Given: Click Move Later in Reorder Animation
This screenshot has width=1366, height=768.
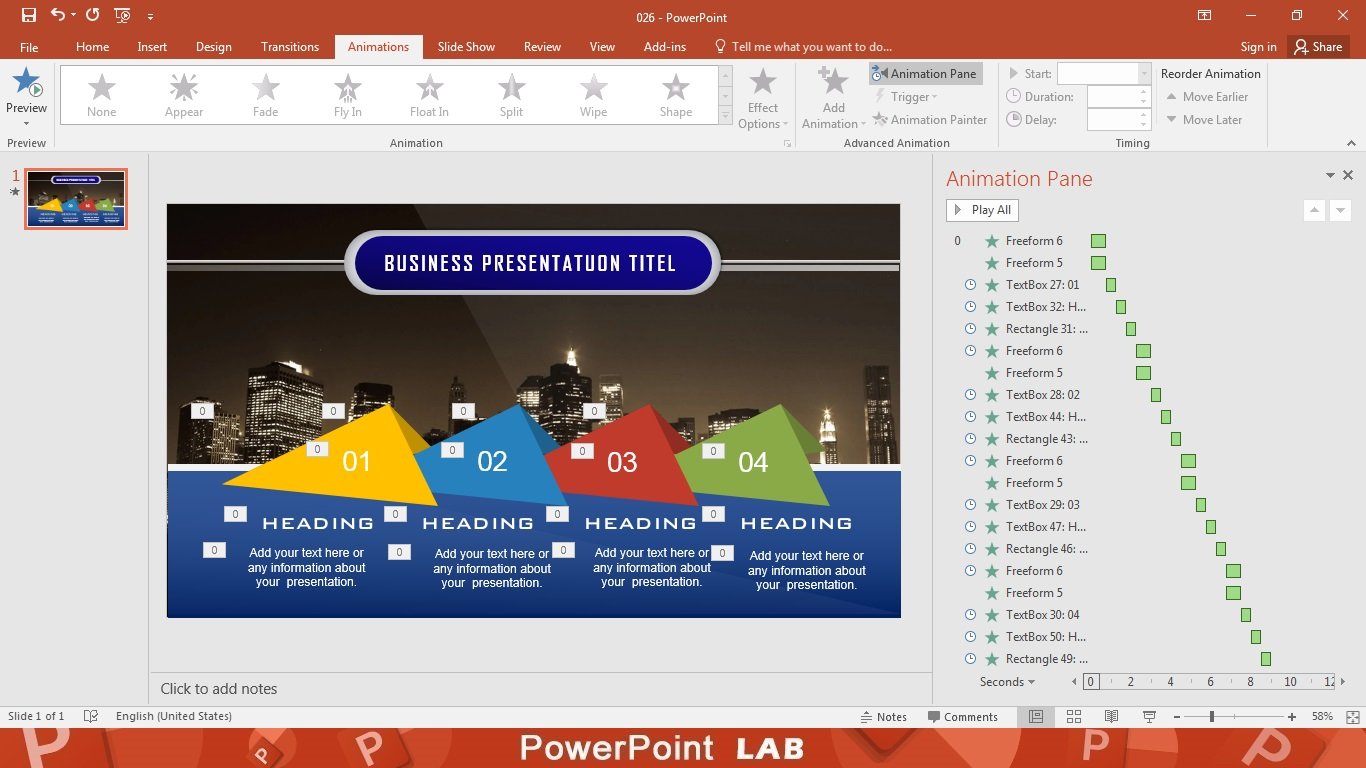Looking at the screenshot, I should point(1204,119).
